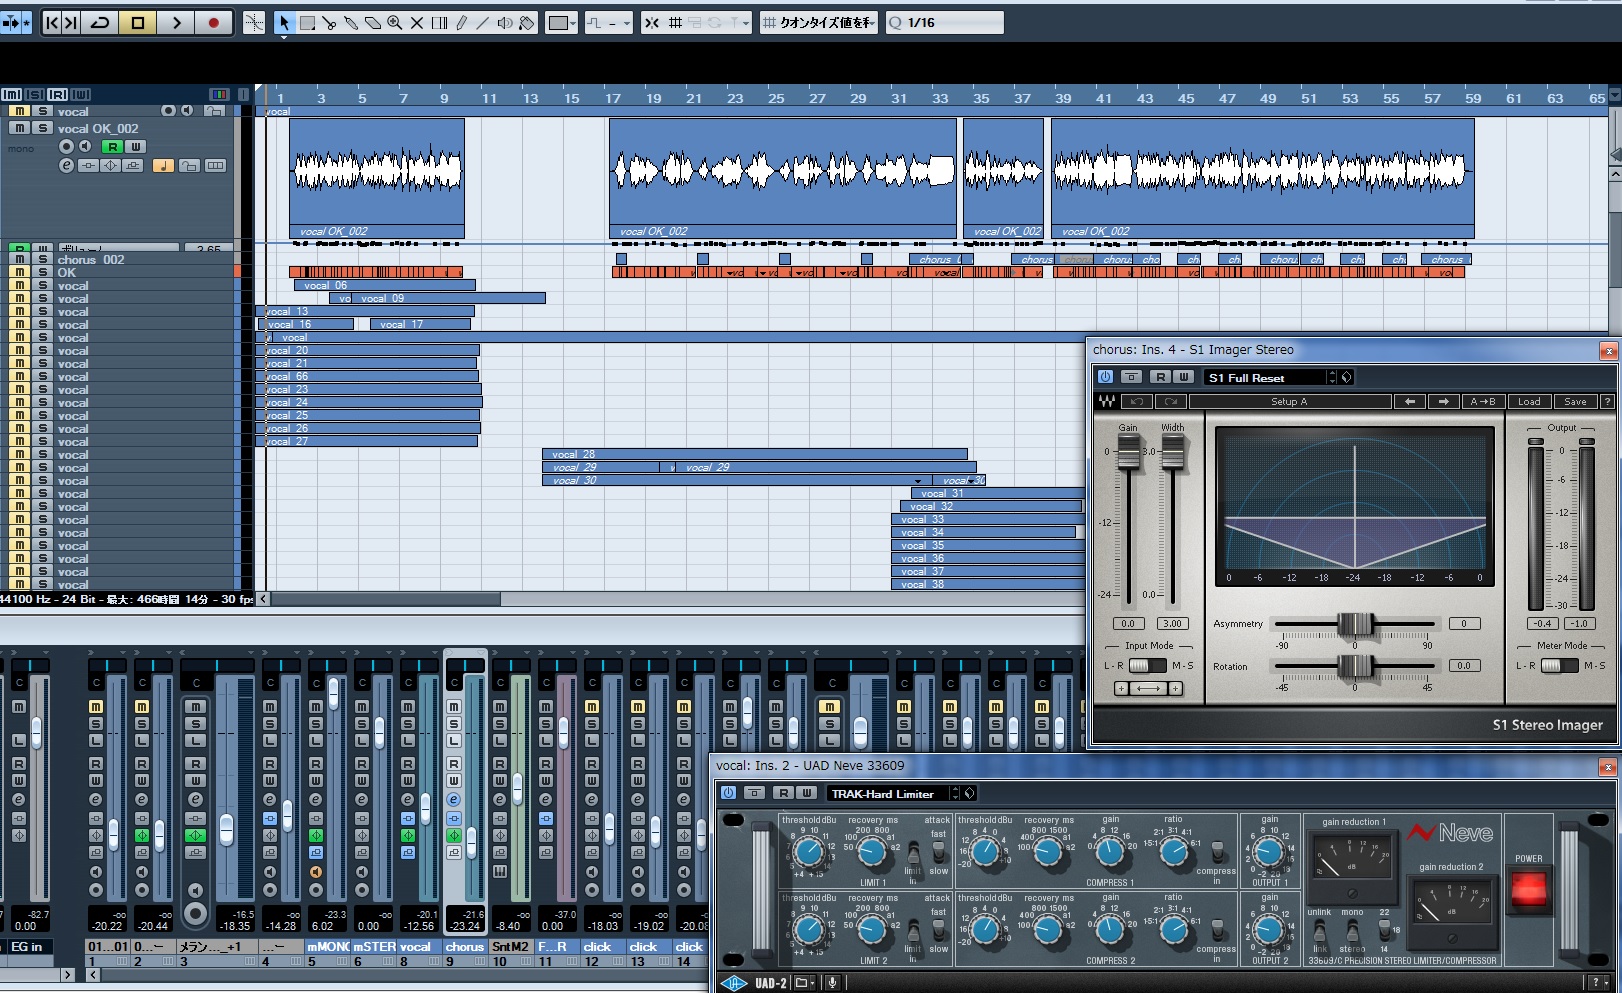Click Redo arrow in S1 Imager toolbar
The width and height of the screenshot is (1622, 993).
(x=1171, y=401)
